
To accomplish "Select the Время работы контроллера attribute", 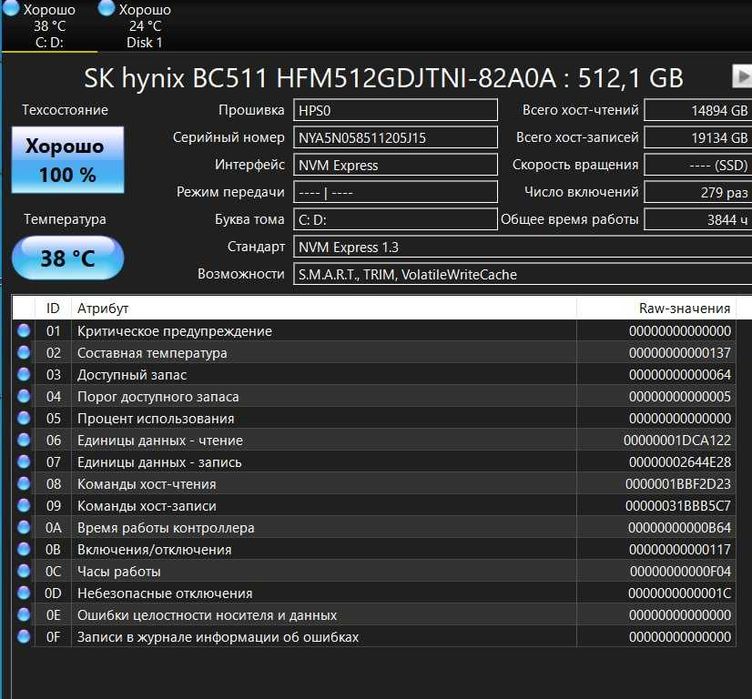I will [x=166, y=528].
